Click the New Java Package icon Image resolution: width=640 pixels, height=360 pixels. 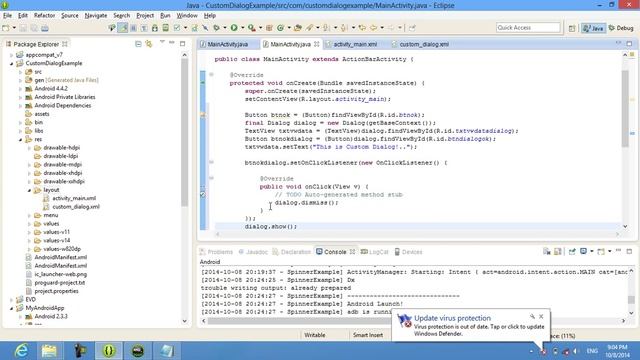[x=269, y=28]
